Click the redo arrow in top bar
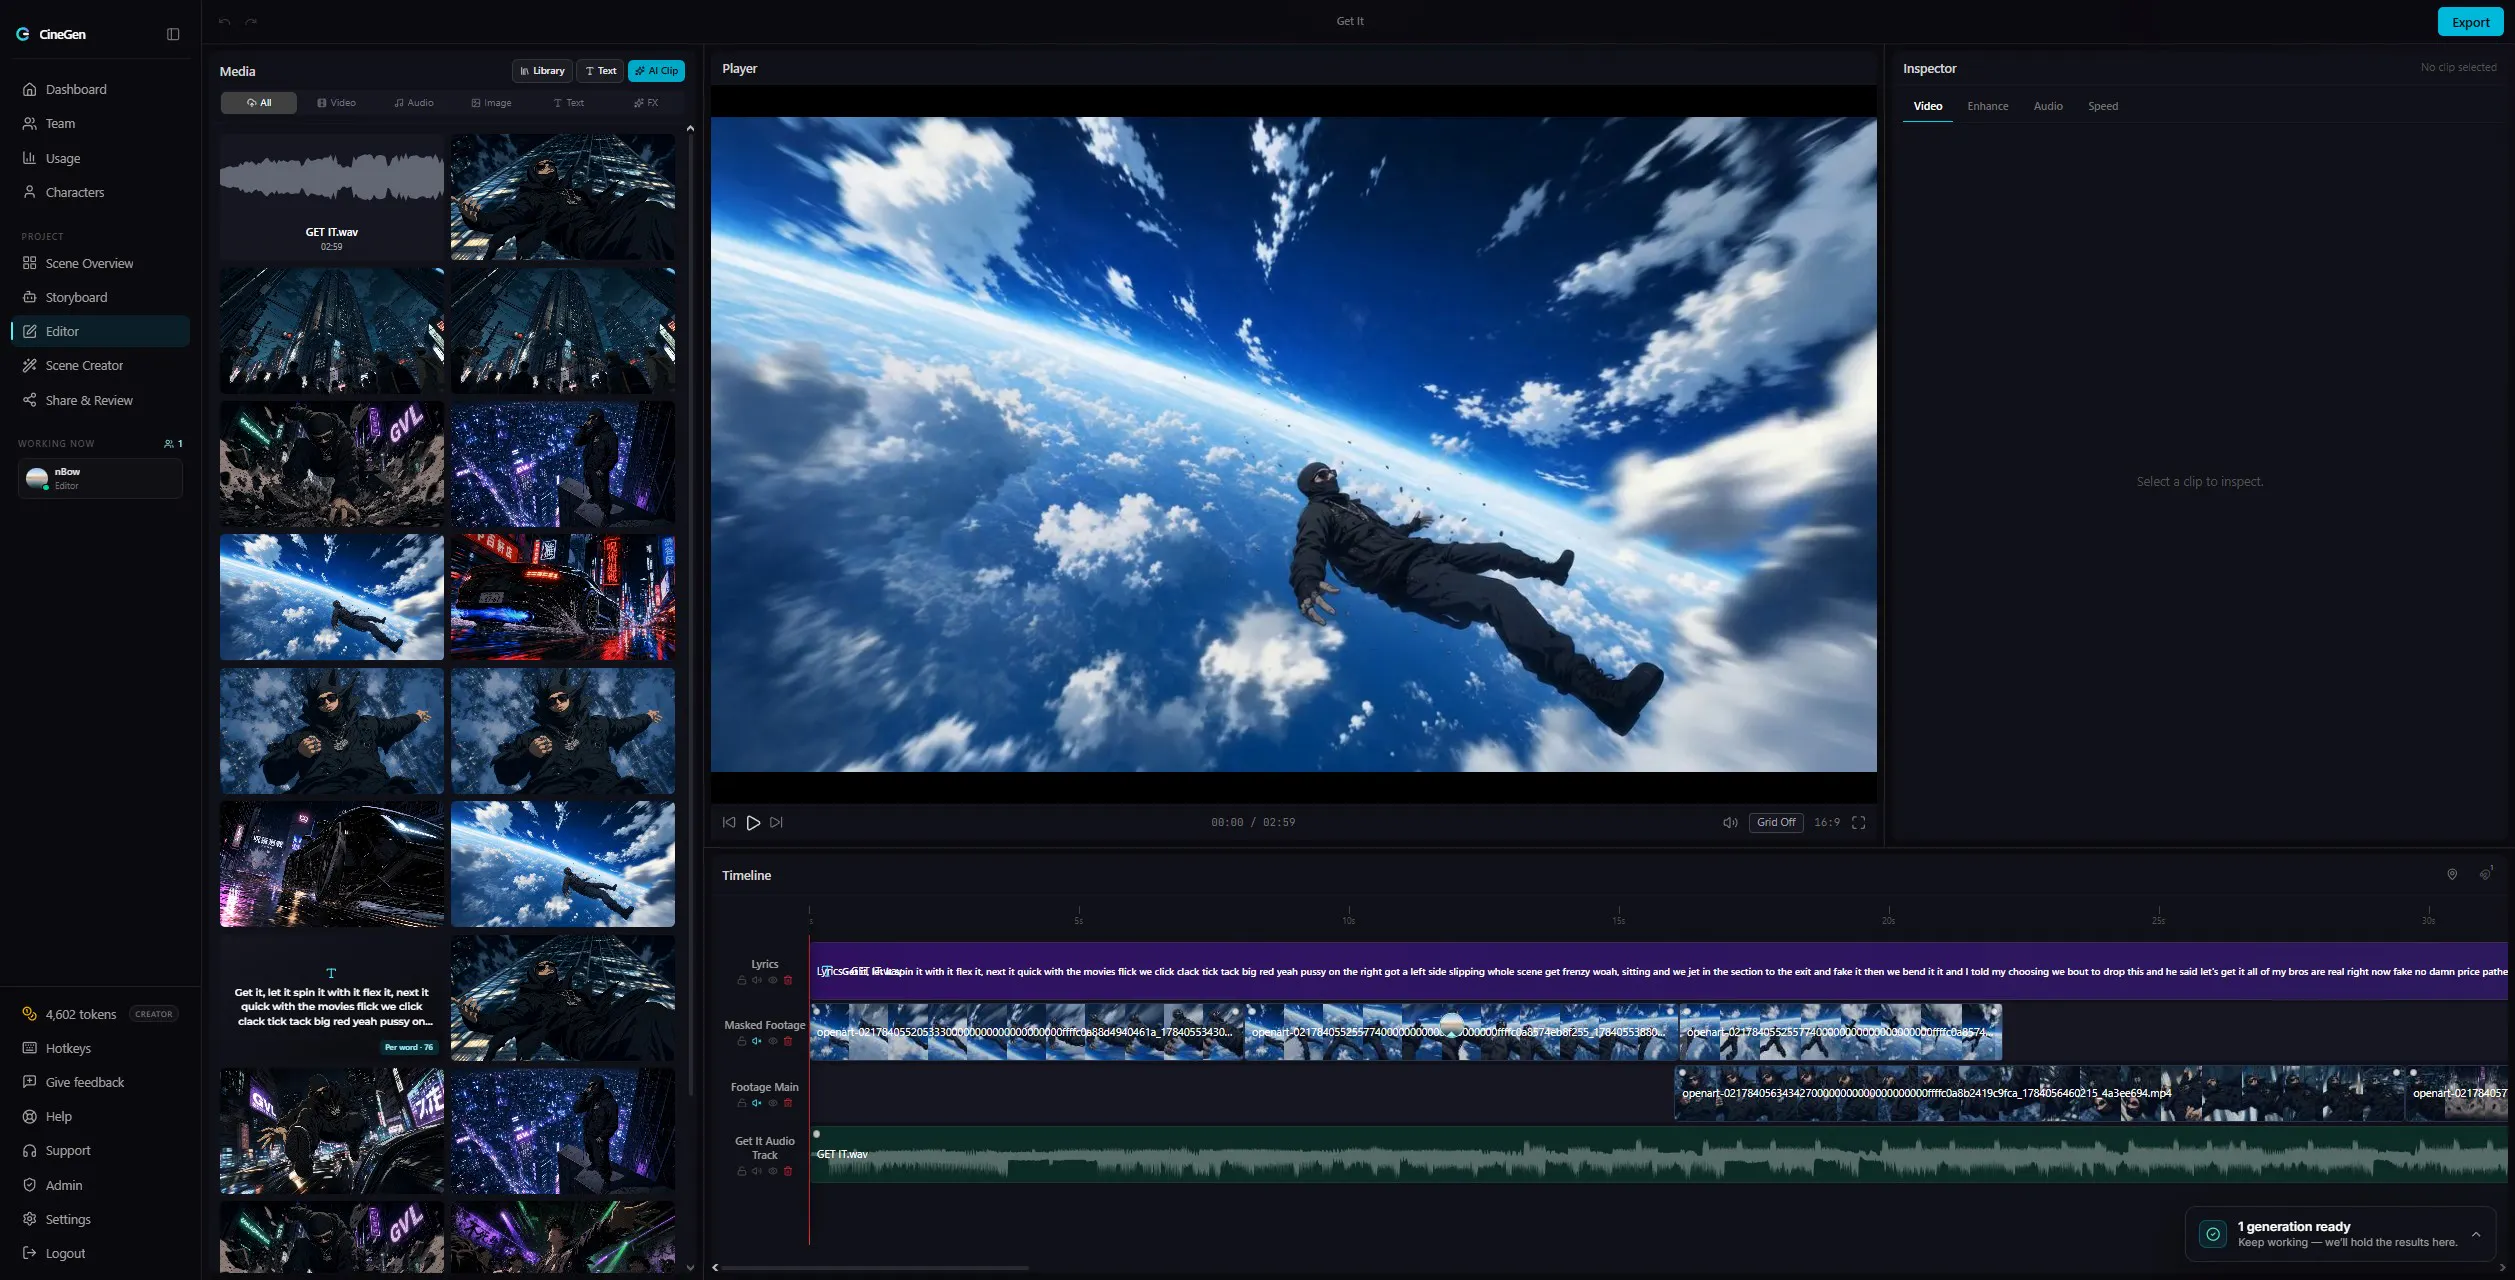2515x1280 pixels. click(x=251, y=22)
